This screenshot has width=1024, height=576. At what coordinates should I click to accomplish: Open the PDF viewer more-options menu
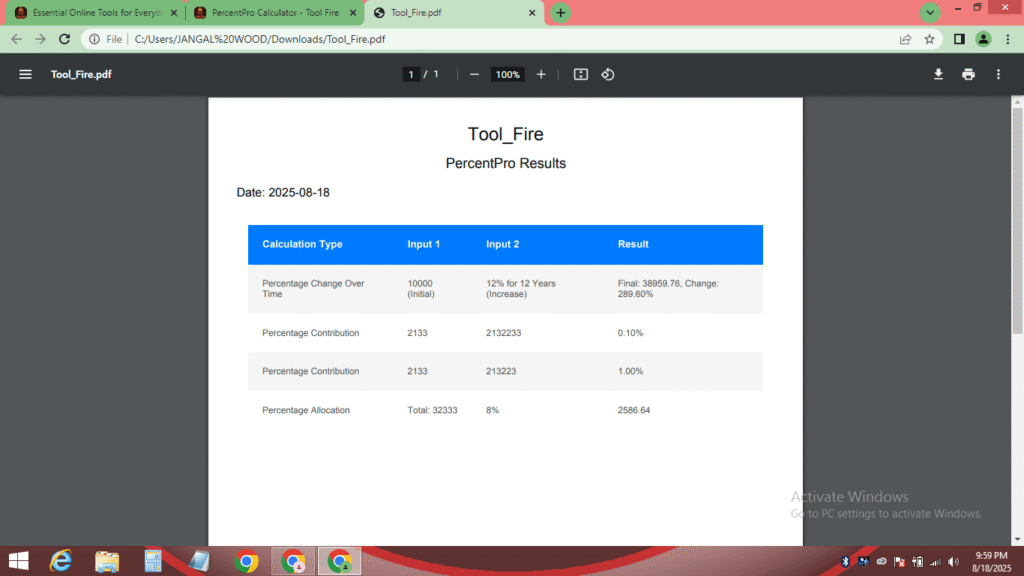coord(997,74)
